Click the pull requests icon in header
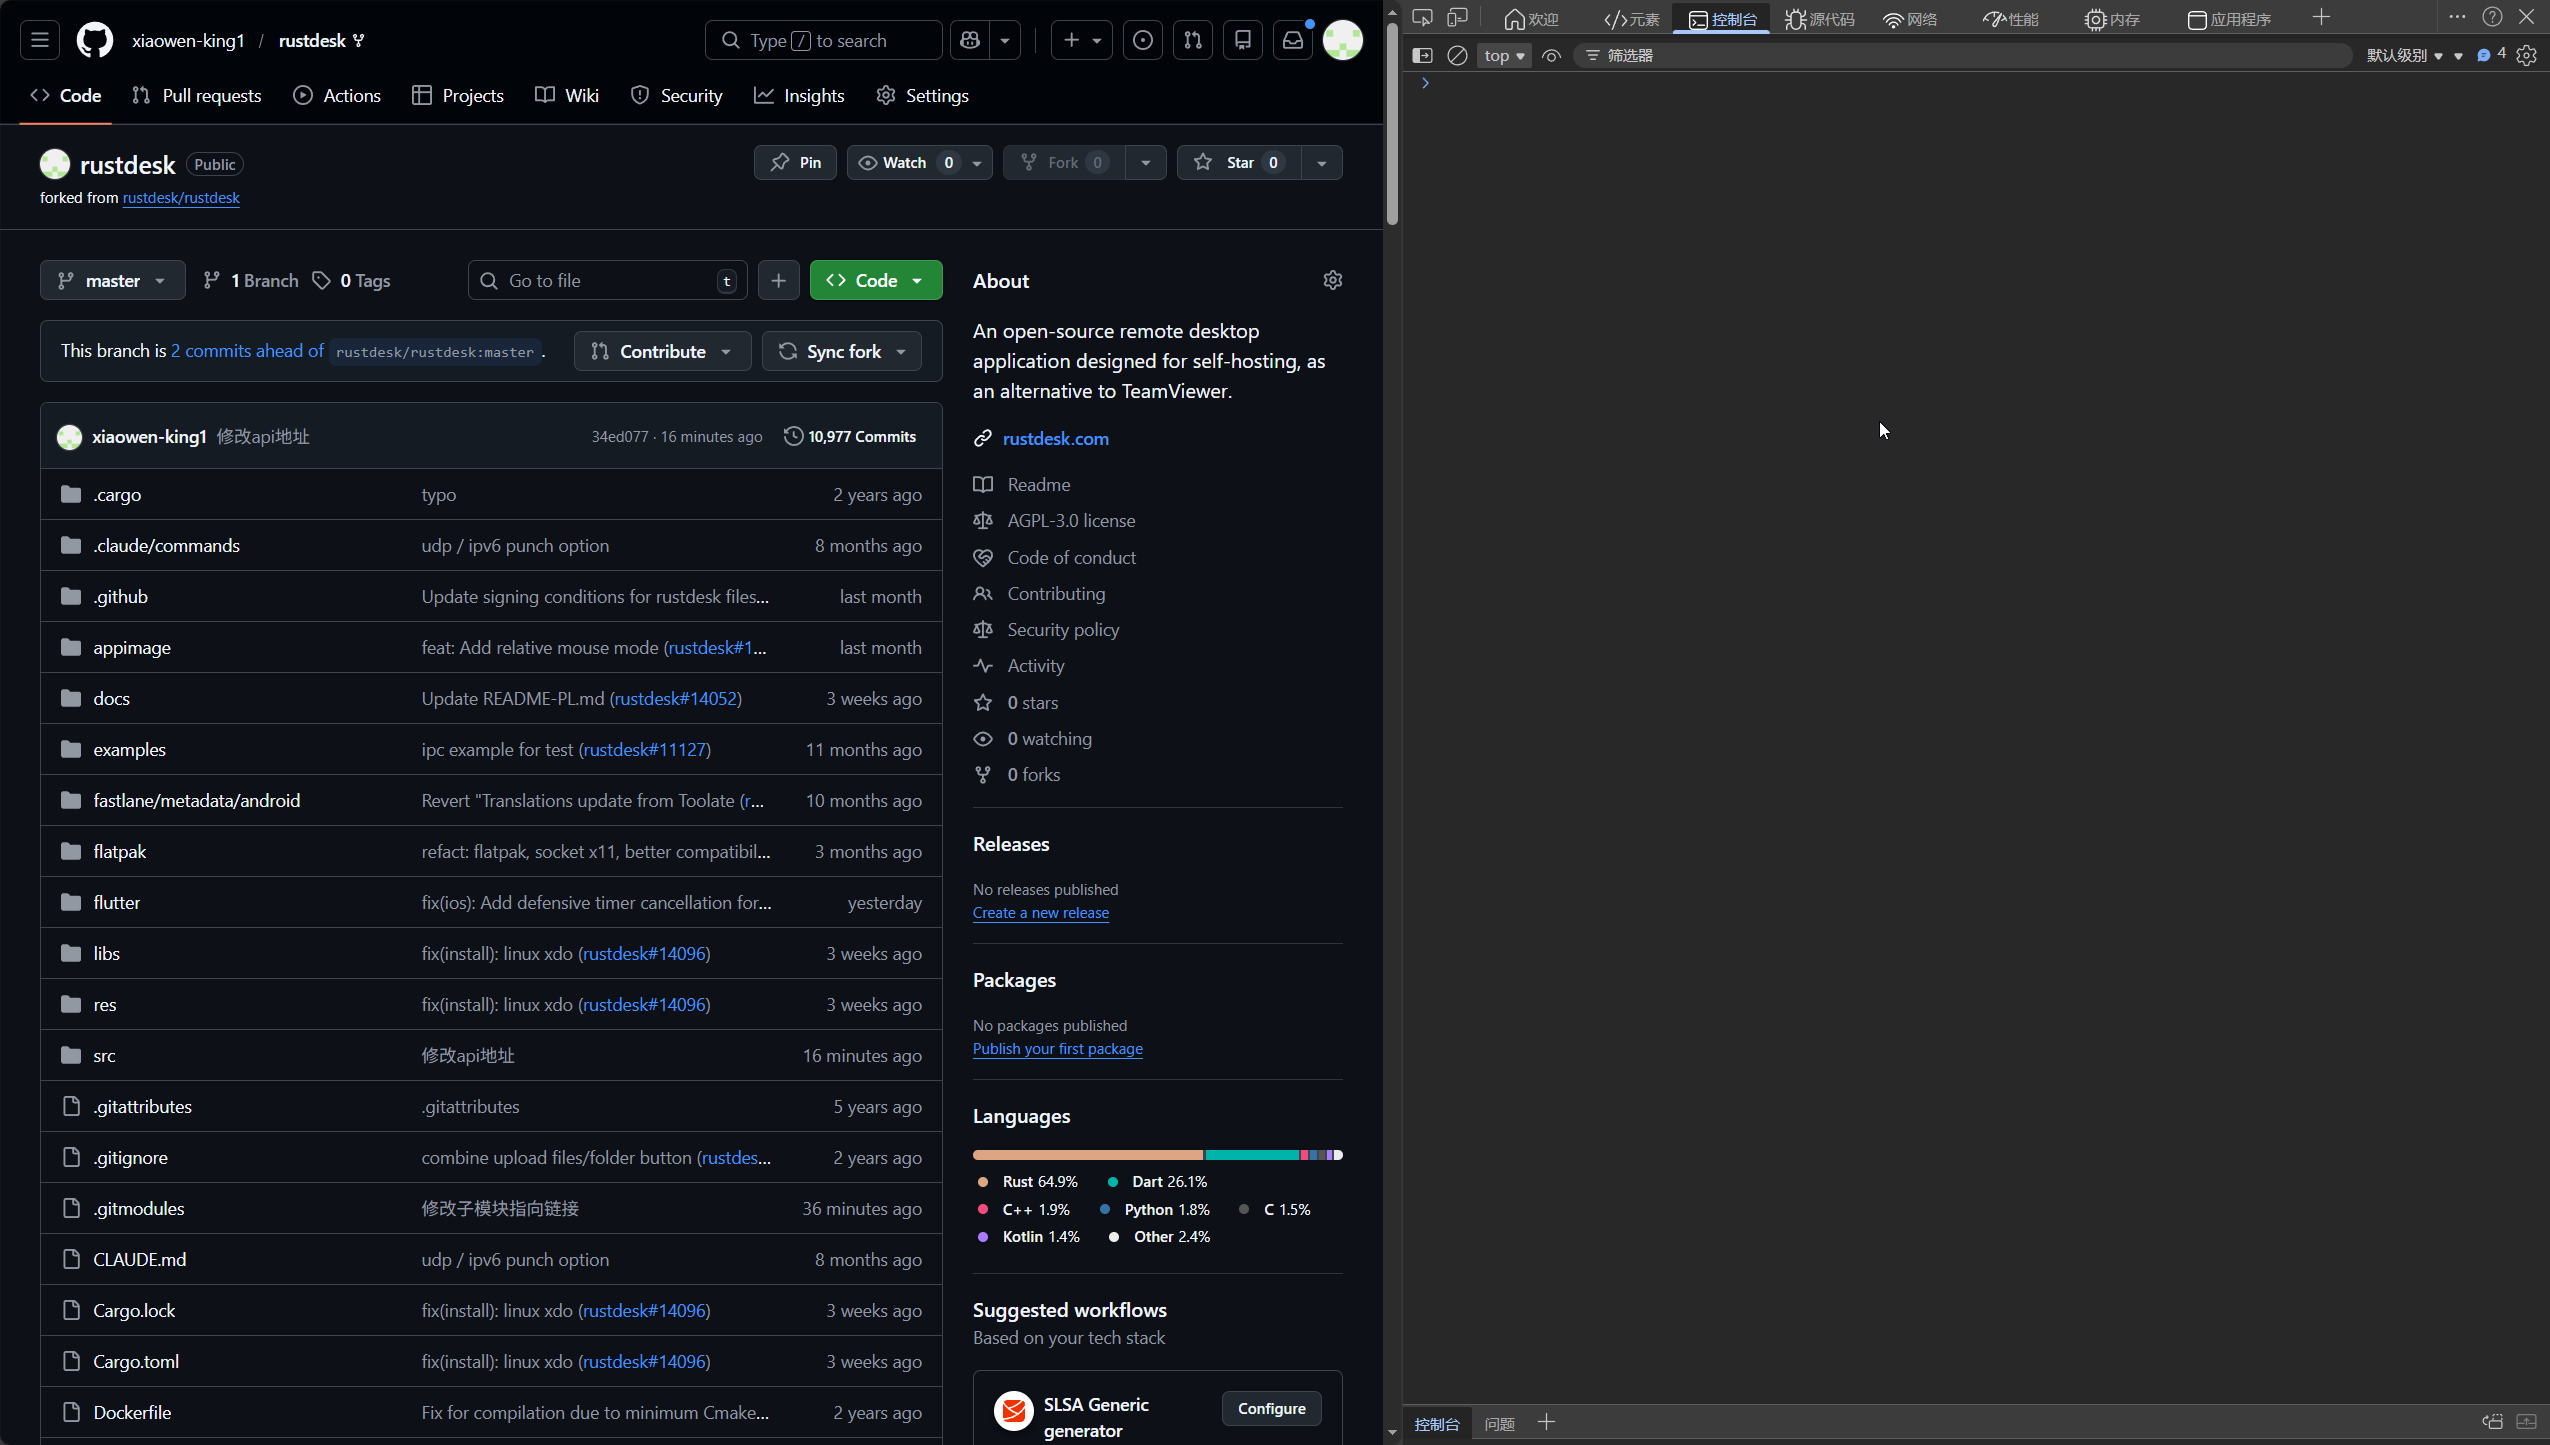 point(1193,40)
